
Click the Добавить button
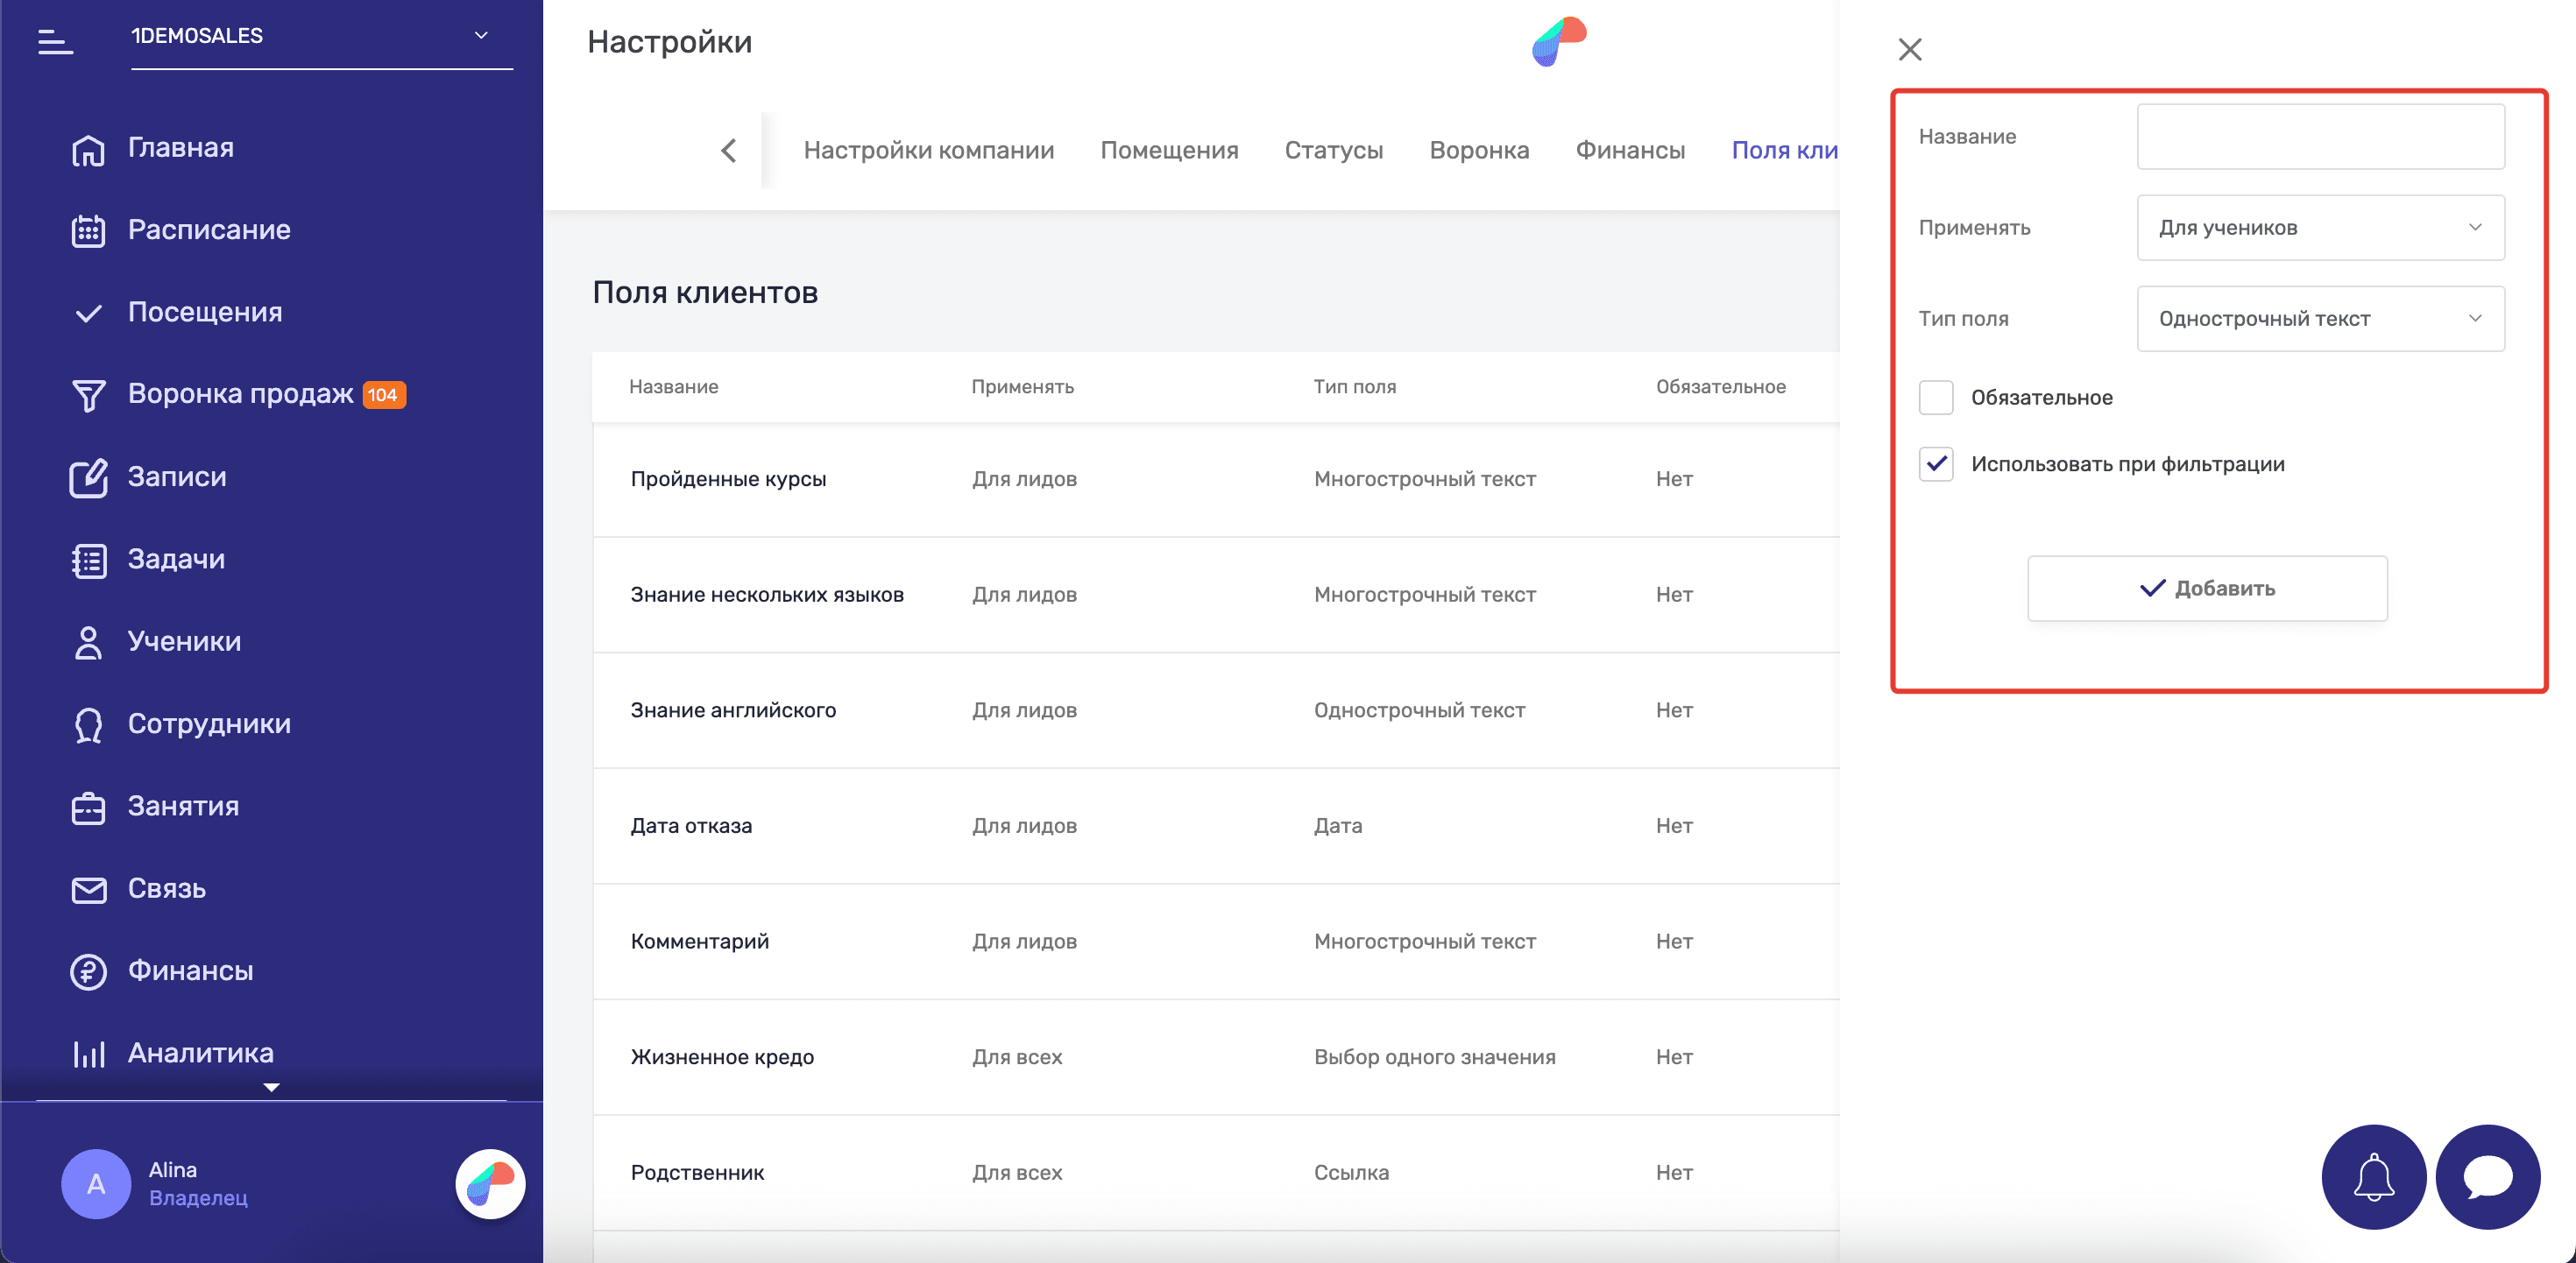tap(2207, 588)
